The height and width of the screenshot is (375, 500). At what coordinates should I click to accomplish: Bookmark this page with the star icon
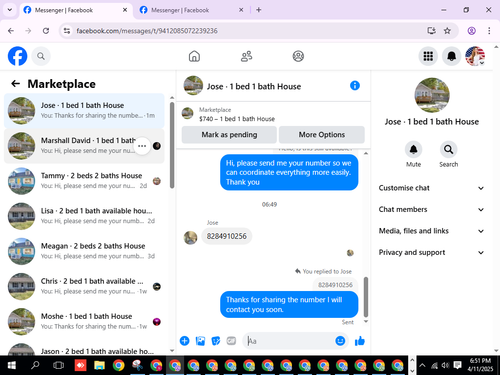(447, 31)
